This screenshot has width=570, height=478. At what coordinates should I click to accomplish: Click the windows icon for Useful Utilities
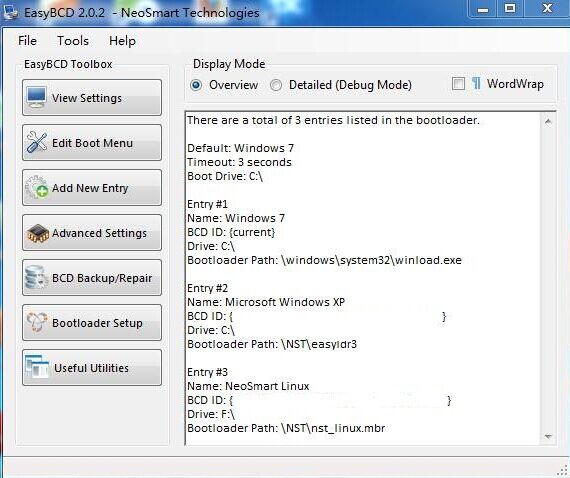click(37, 366)
